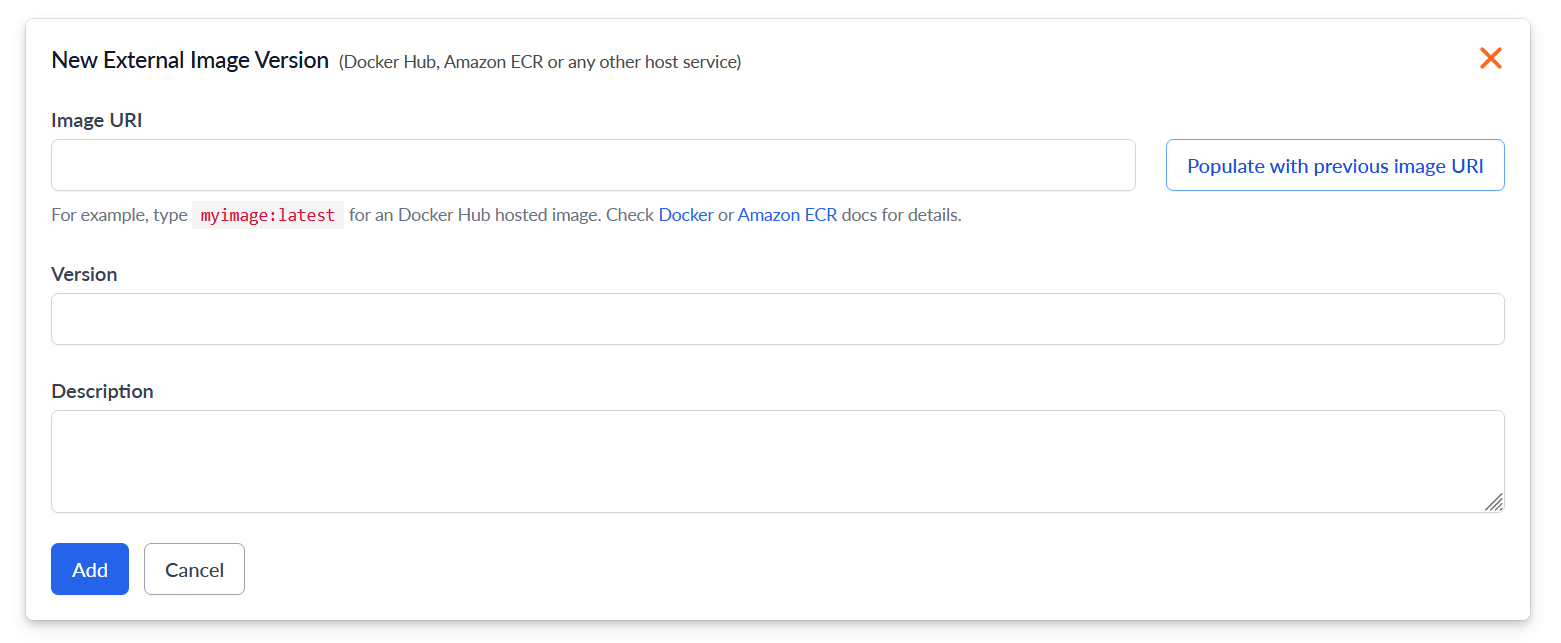This screenshot has width=1561, height=643.
Task: Click the Description box resize handle
Action: click(x=1494, y=502)
